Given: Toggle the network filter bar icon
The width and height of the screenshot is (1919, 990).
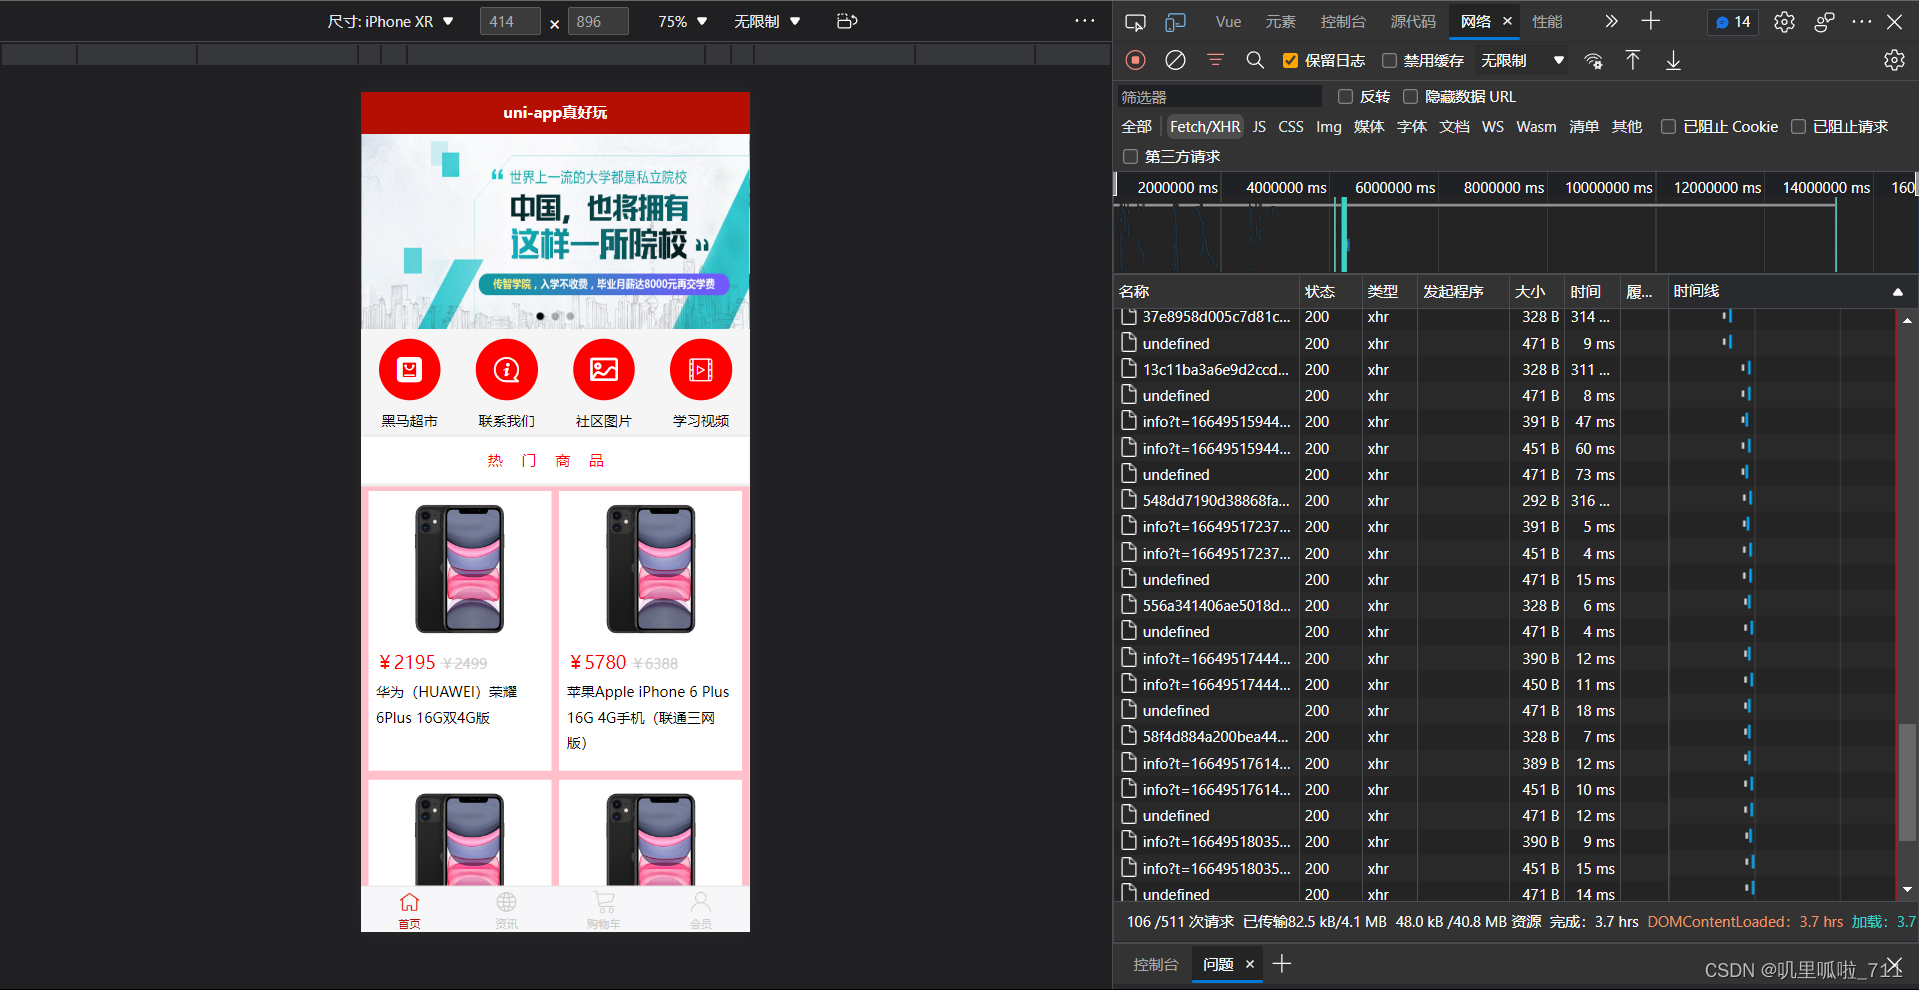Looking at the screenshot, I should click(1215, 60).
